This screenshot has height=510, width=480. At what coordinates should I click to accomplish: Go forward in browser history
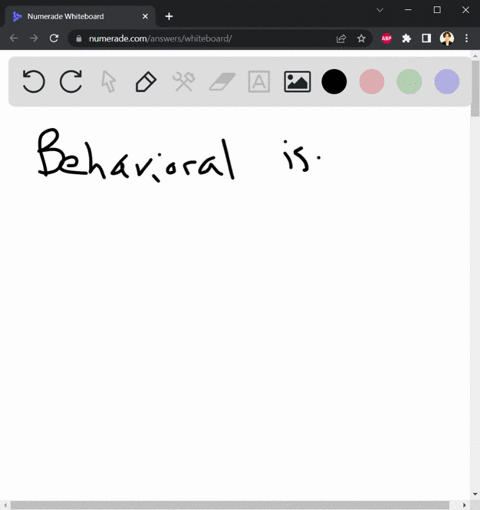pos(34,38)
